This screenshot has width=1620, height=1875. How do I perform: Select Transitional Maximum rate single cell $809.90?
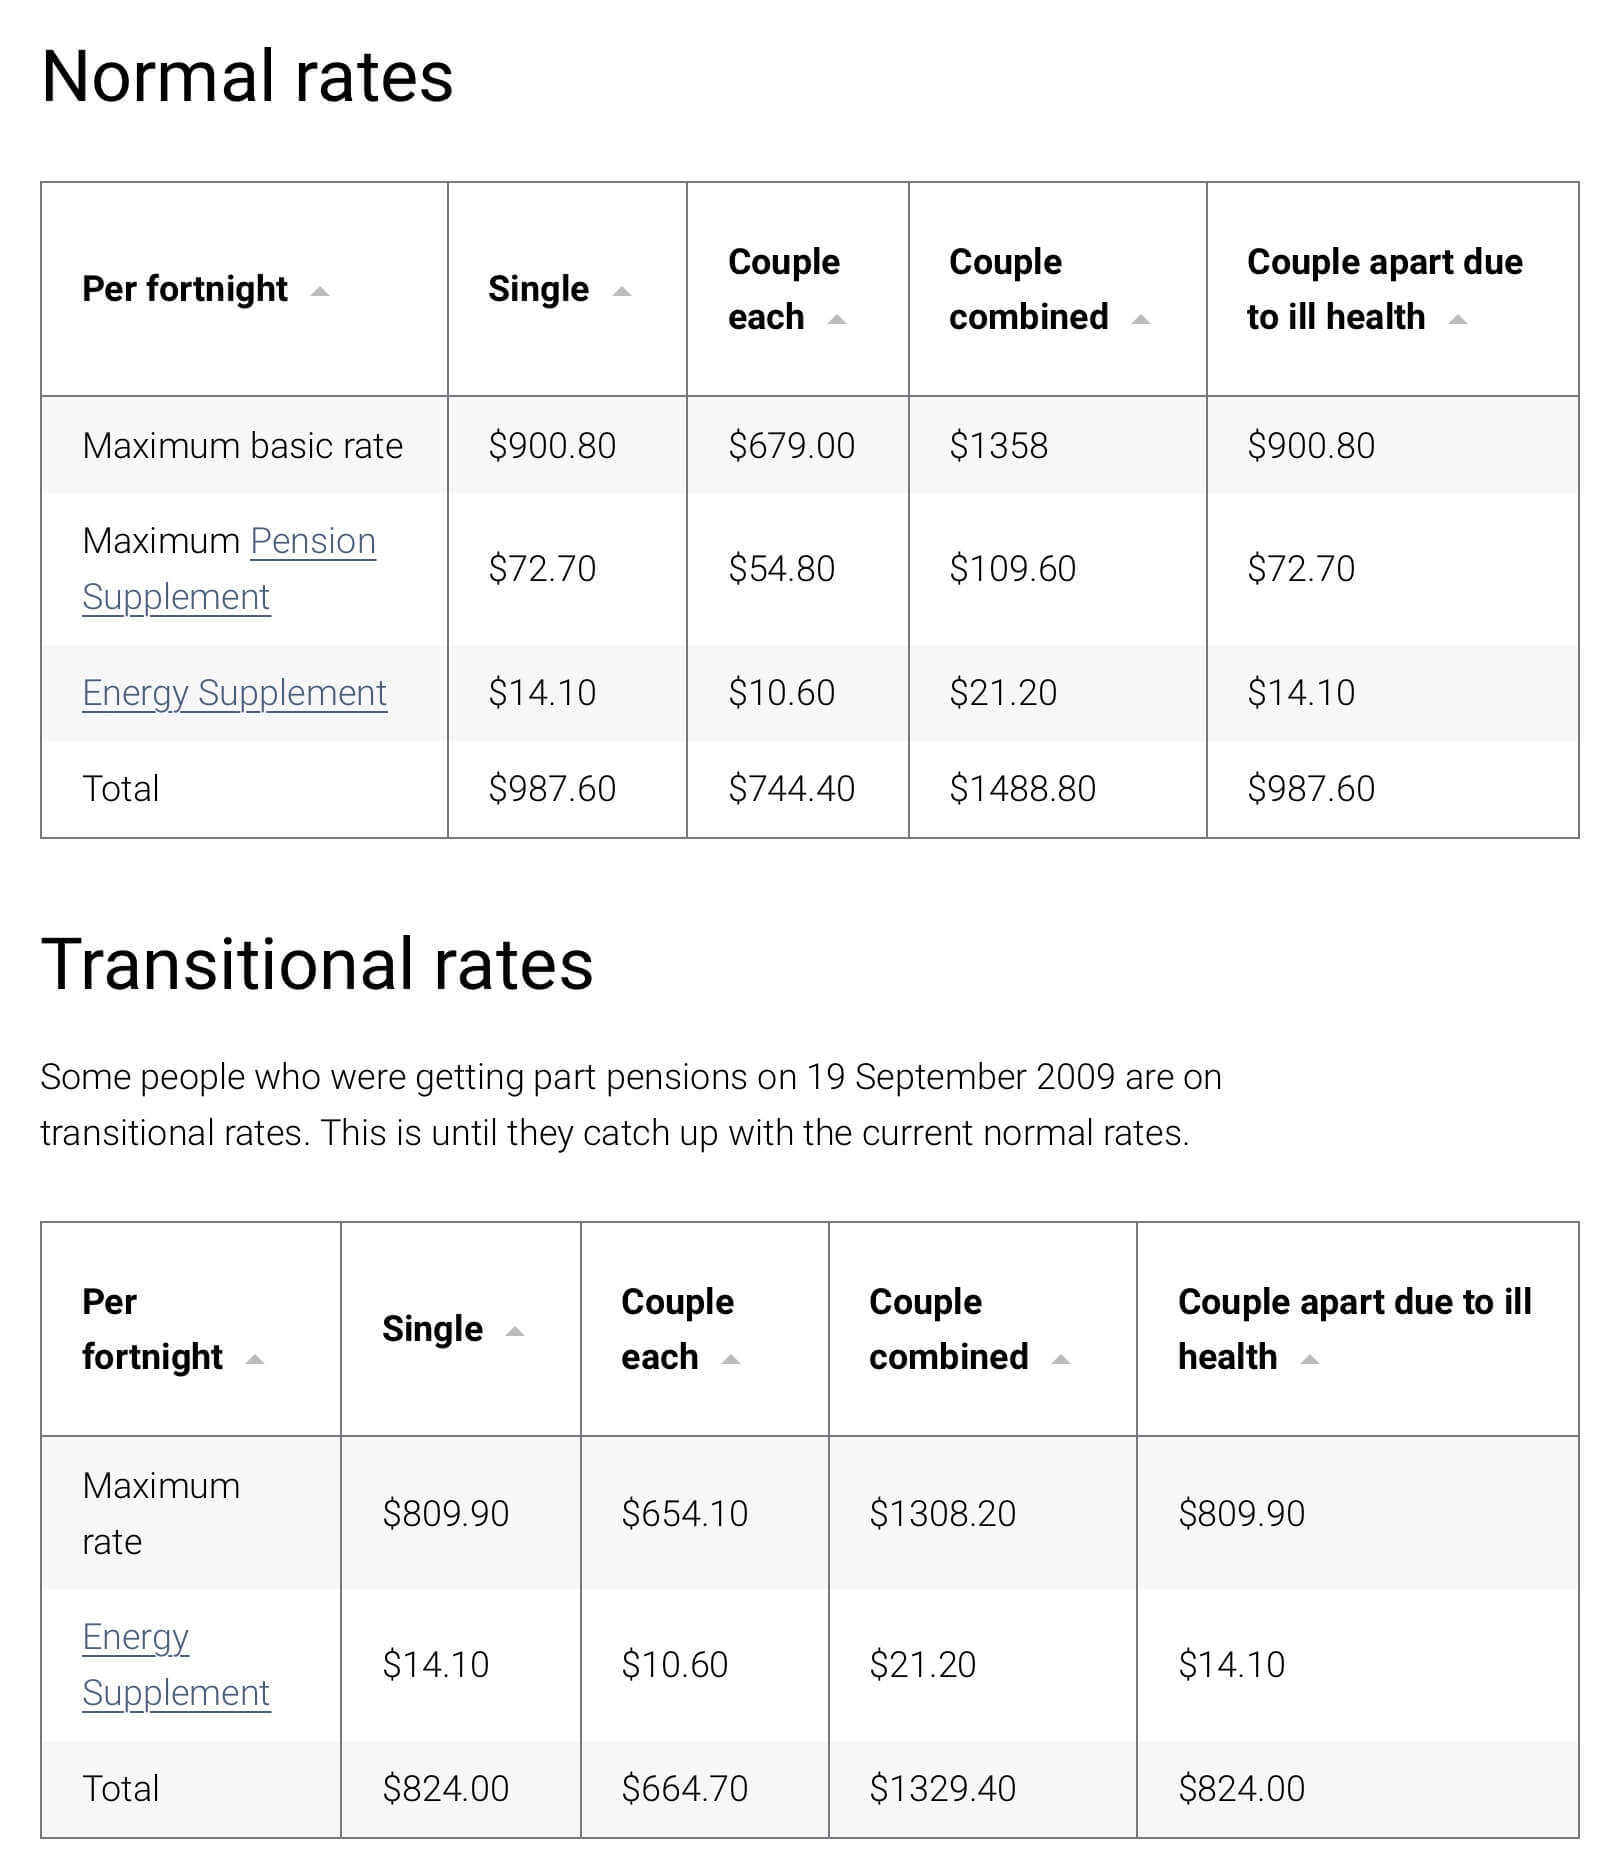point(460,1513)
